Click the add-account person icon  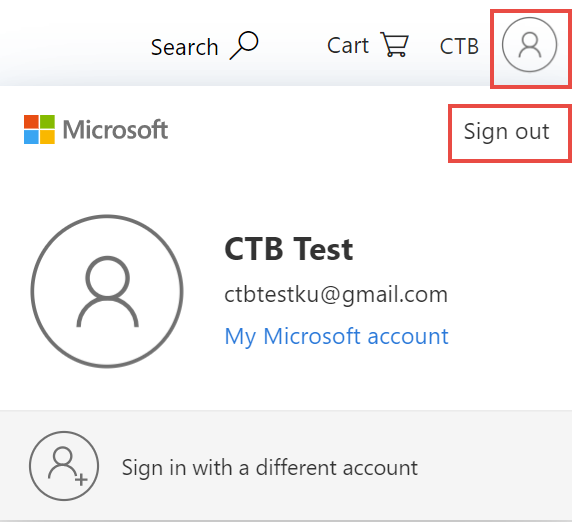tap(64, 466)
